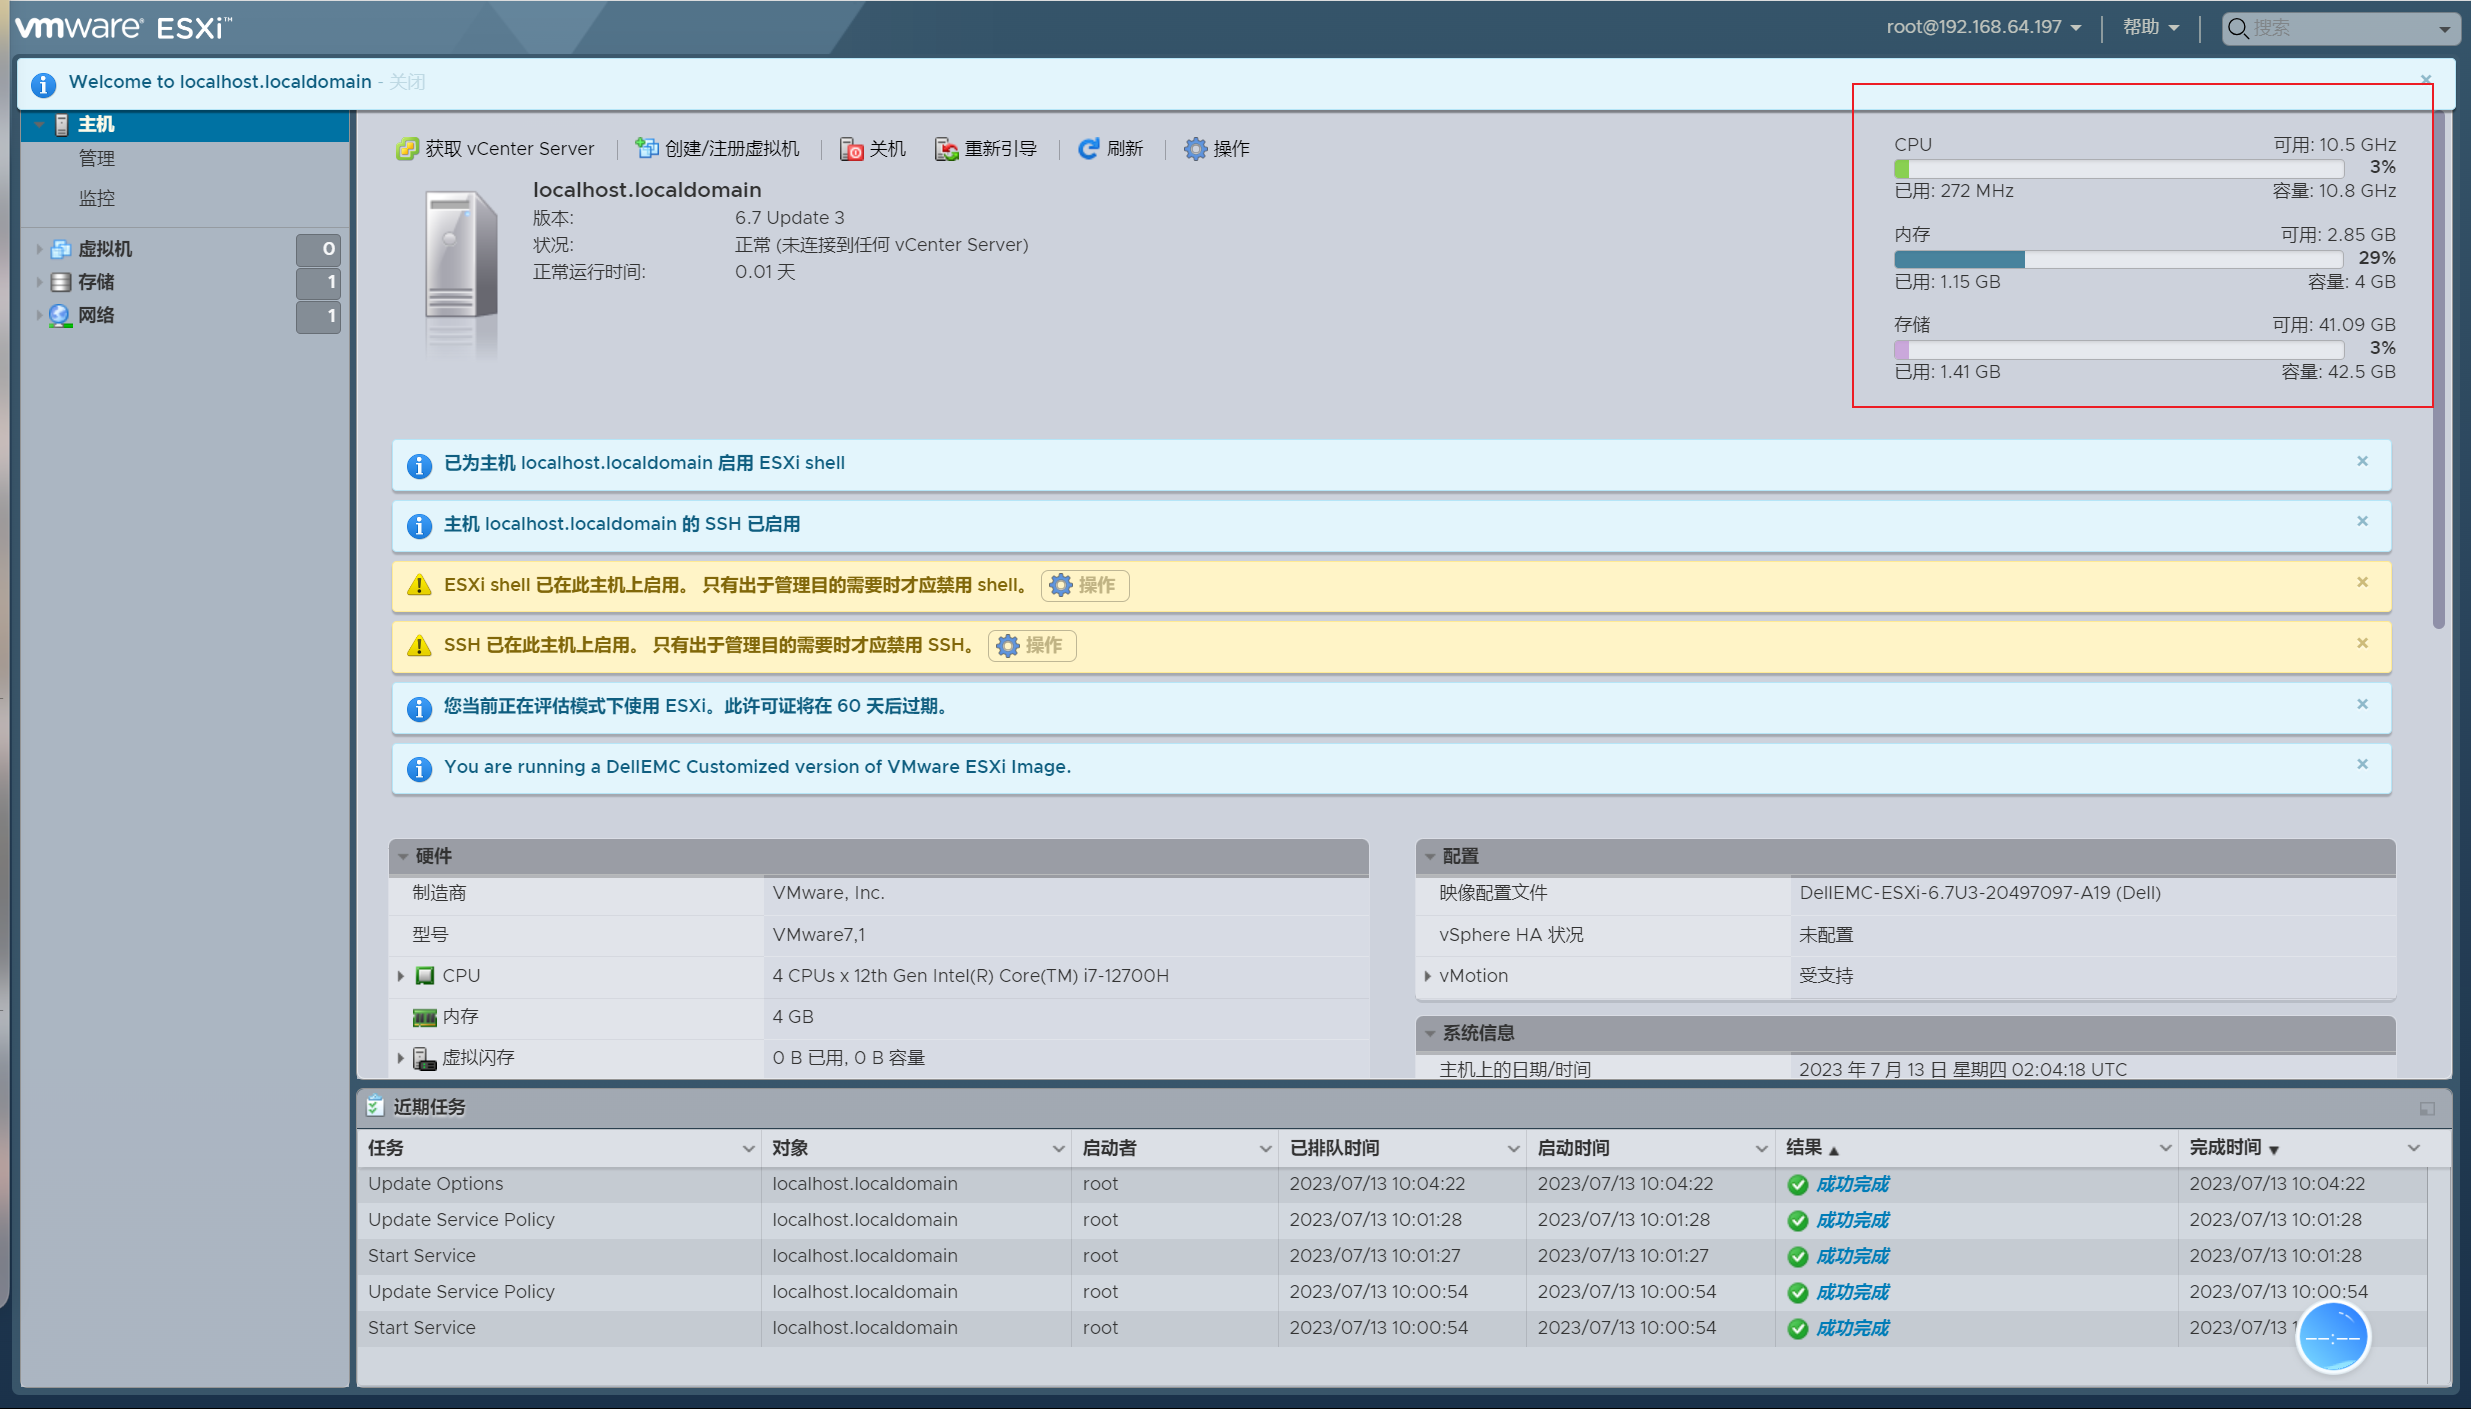The image size is (2471, 1409).
Task: Click the 获取 vCenter Server icon
Action: click(x=407, y=149)
